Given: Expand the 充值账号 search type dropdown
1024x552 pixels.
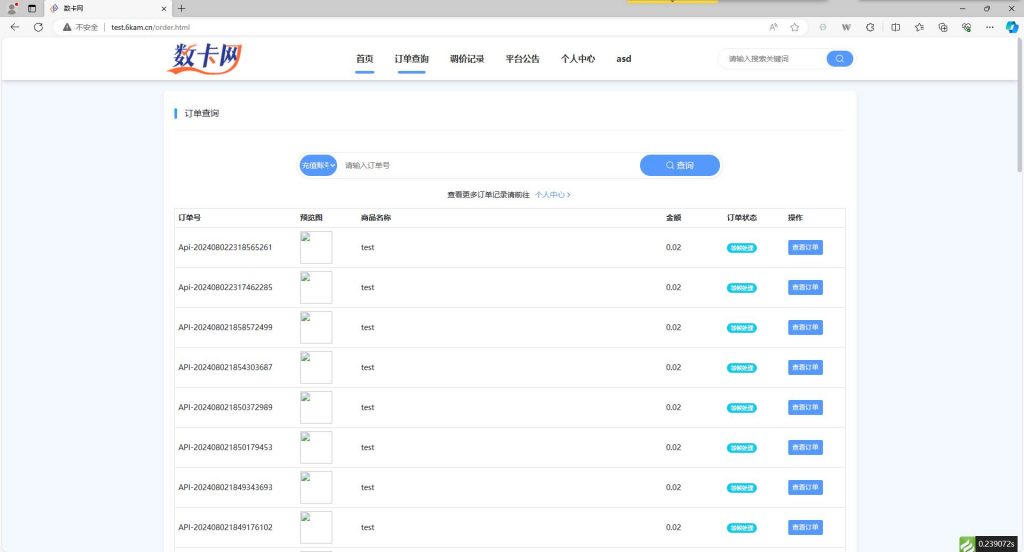Looking at the screenshot, I should tap(318, 165).
